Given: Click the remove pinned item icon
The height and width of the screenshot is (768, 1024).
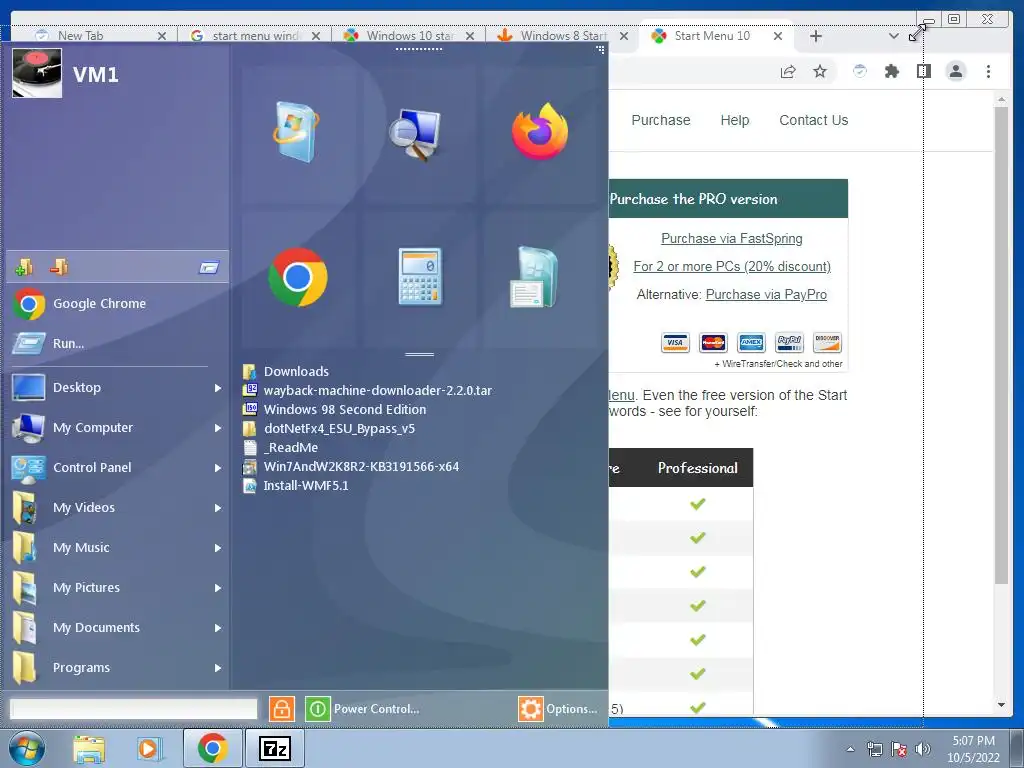Looking at the screenshot, I should click(59, 266).
